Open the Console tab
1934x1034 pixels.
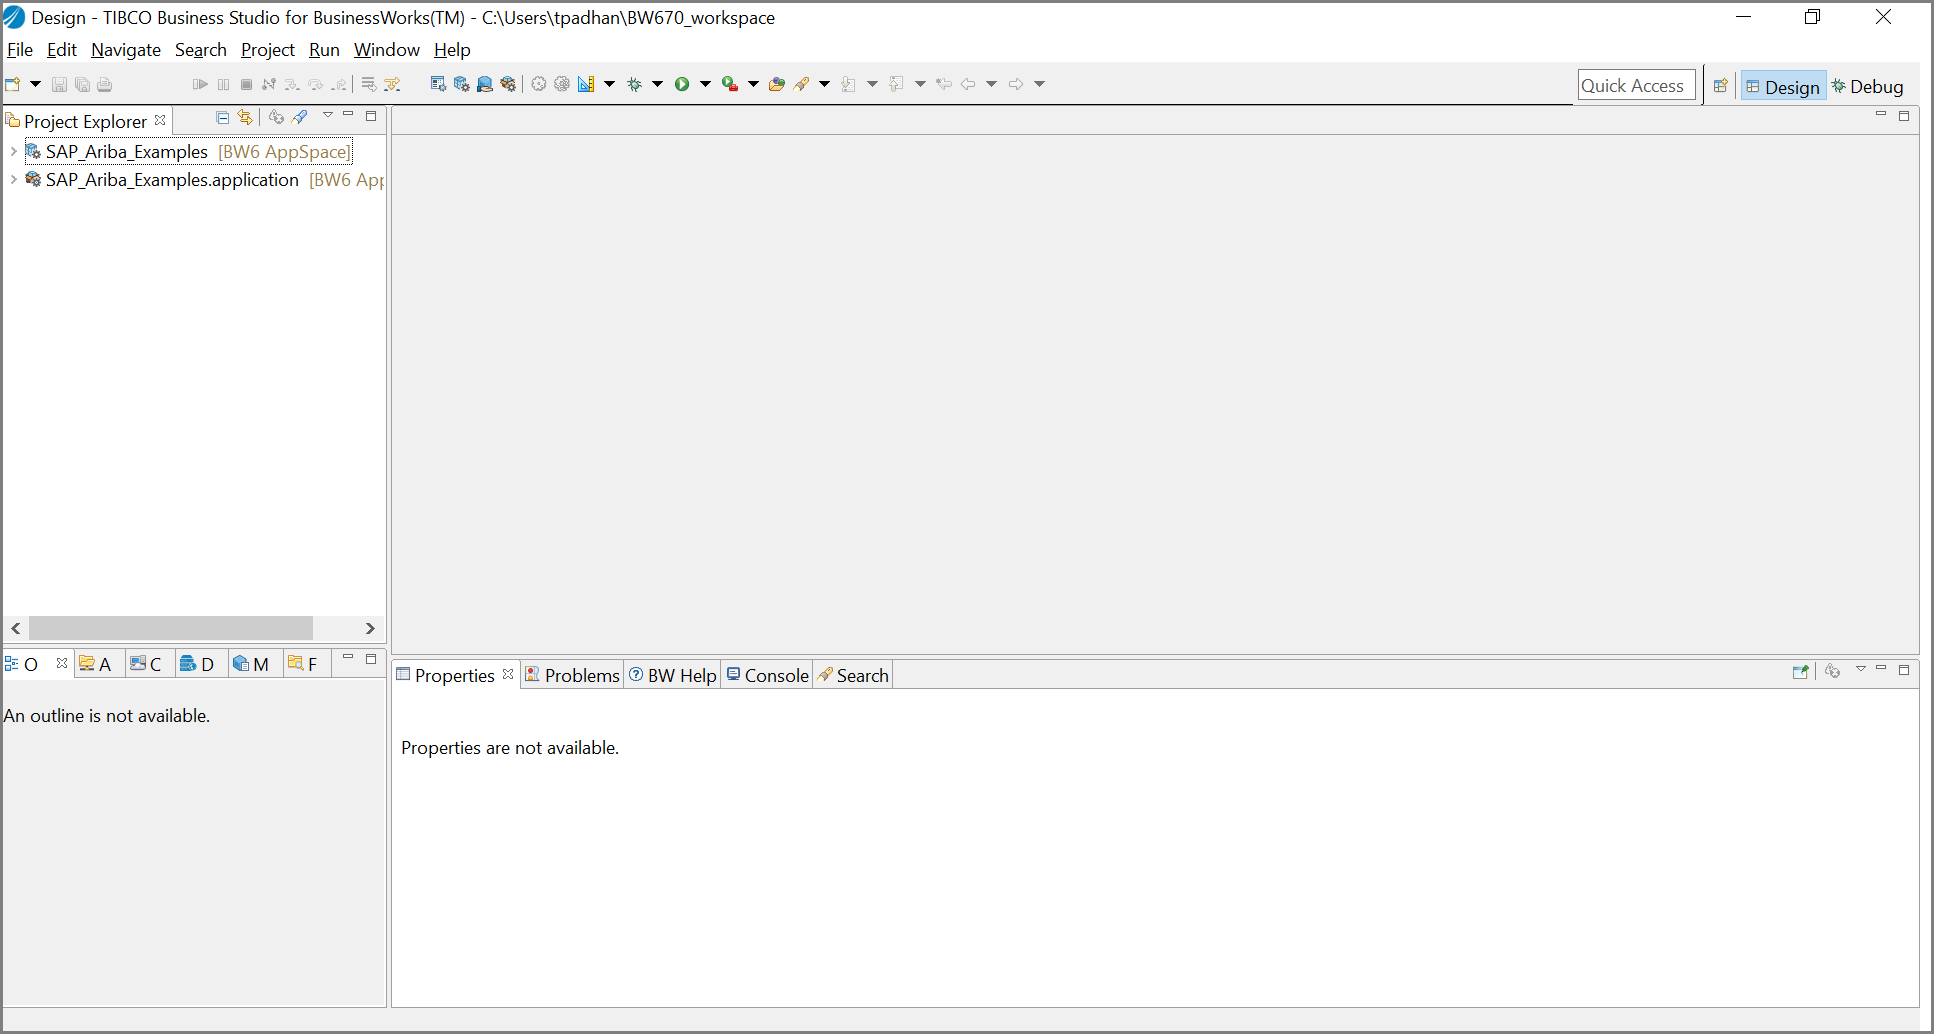pyautogui.click(x=768, y=676)
